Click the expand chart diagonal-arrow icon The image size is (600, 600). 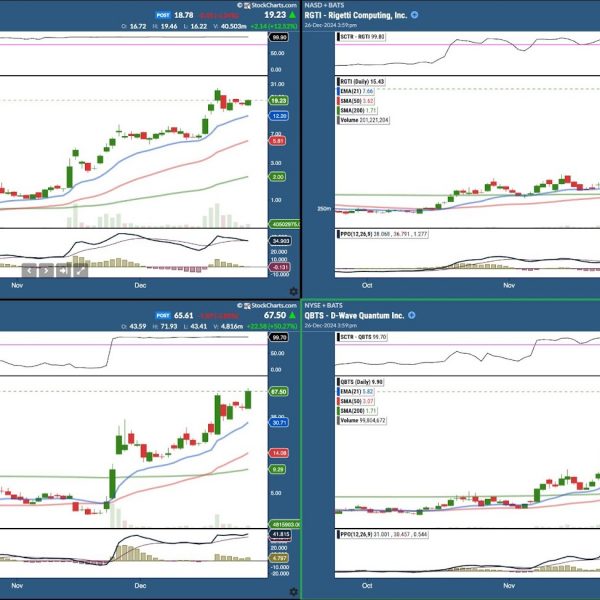(80, 271)
